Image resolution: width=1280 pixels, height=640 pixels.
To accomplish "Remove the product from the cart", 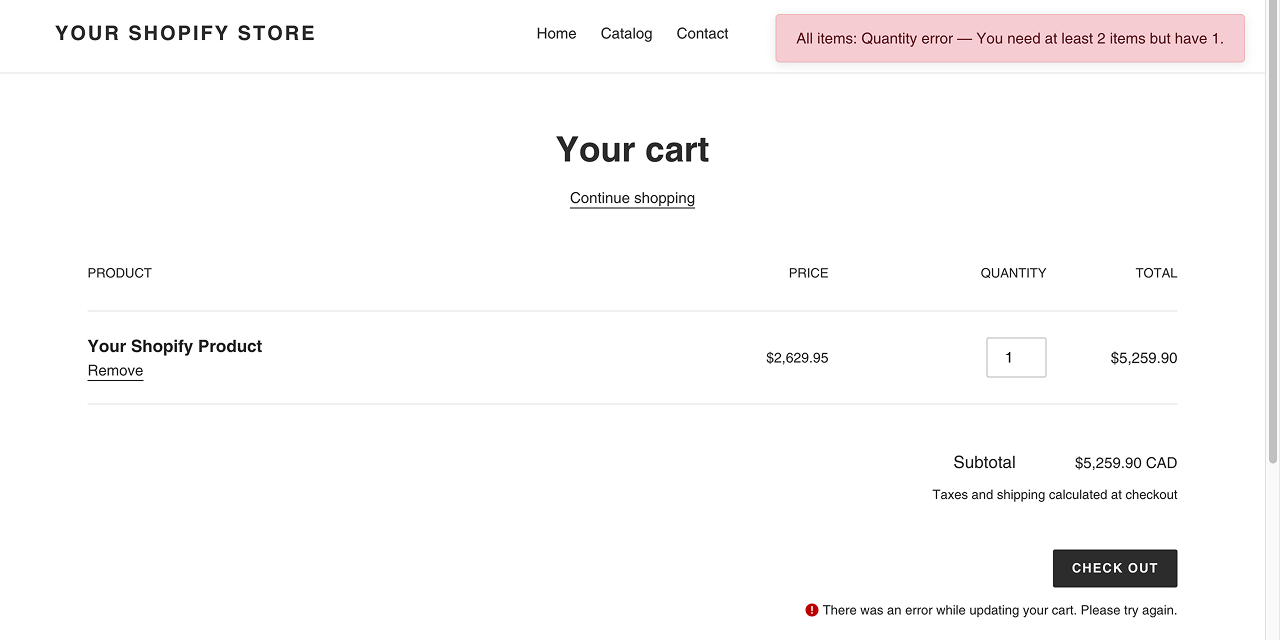I will pyautogui.click(x=115, y=371).
